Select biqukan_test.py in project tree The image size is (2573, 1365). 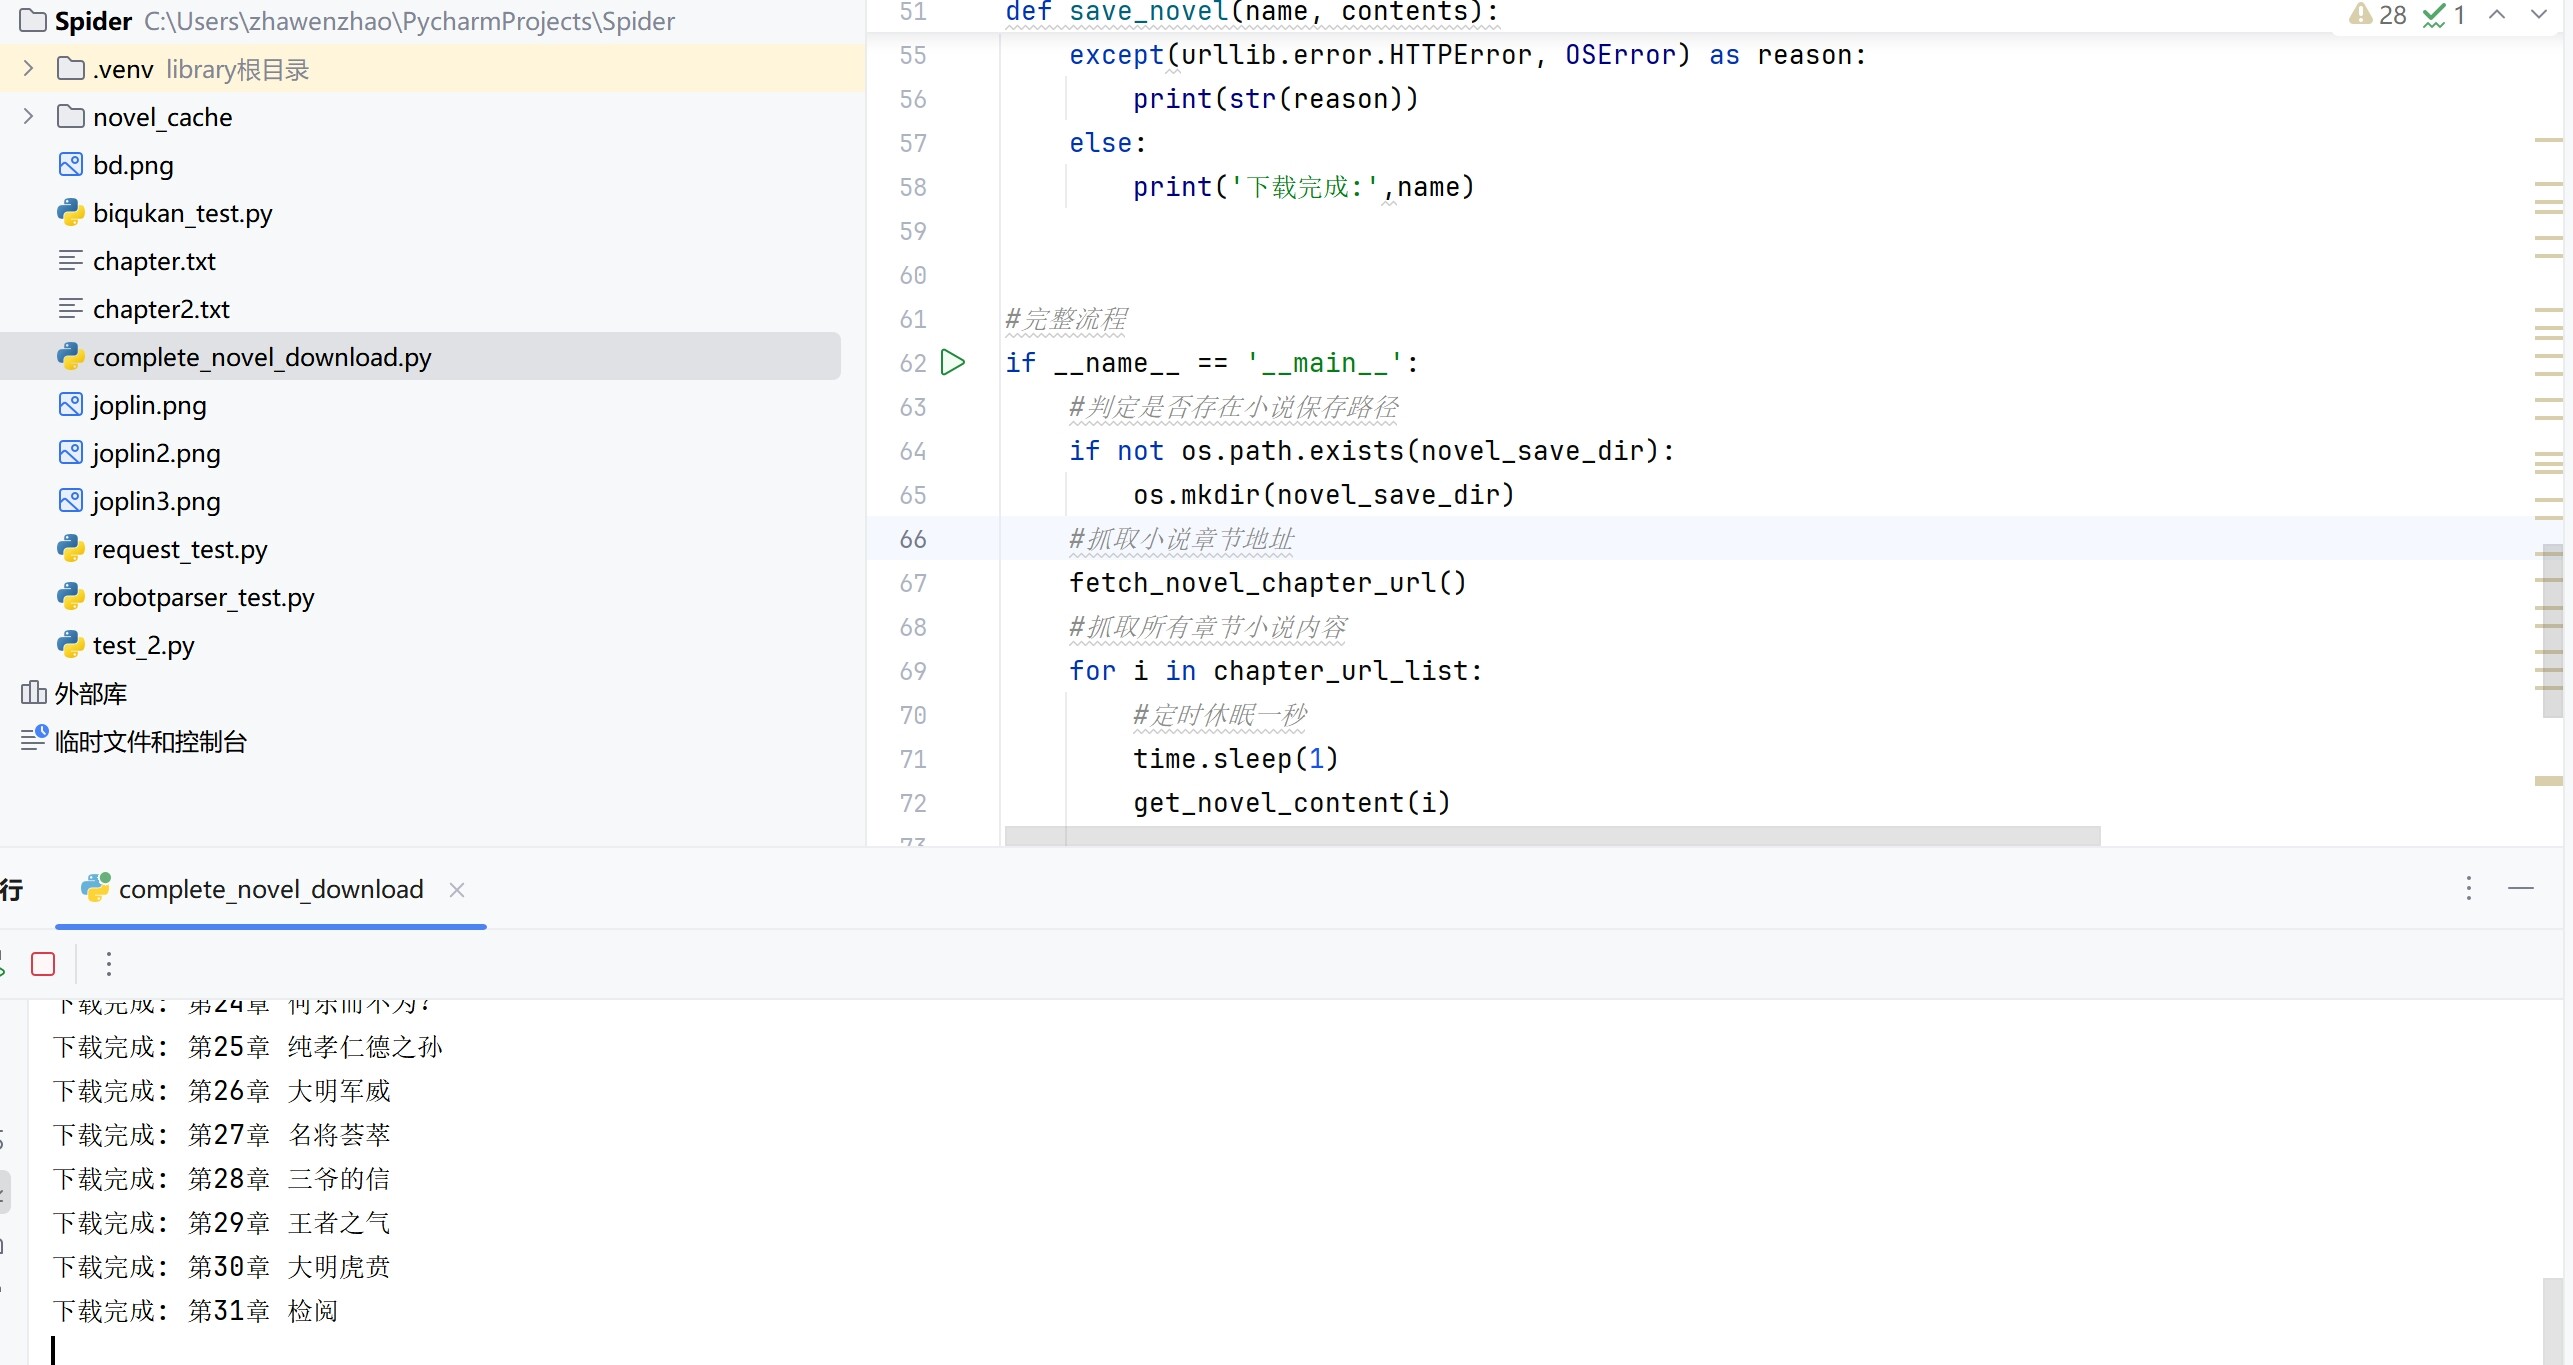[x=182, y=213]
